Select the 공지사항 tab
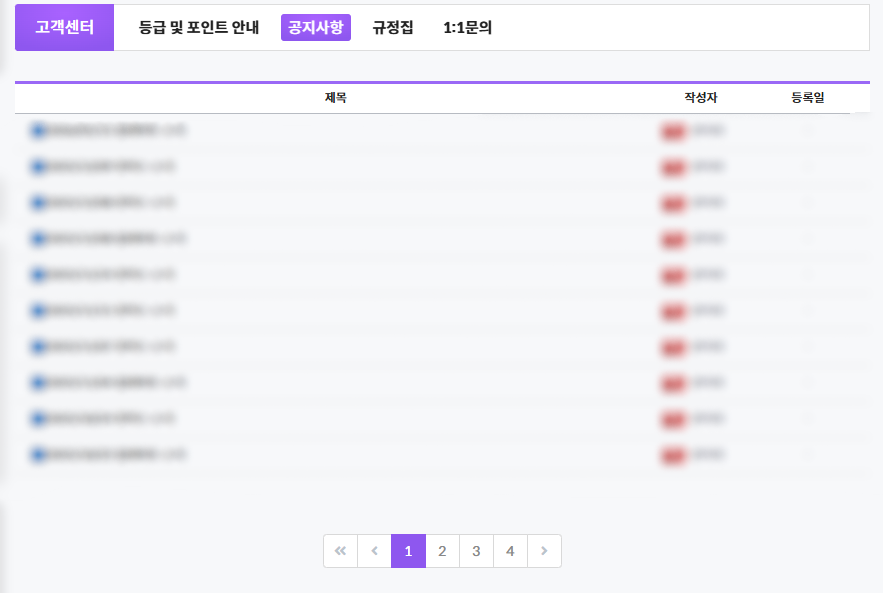Screen dimensions: 883x593 (315, 28)
